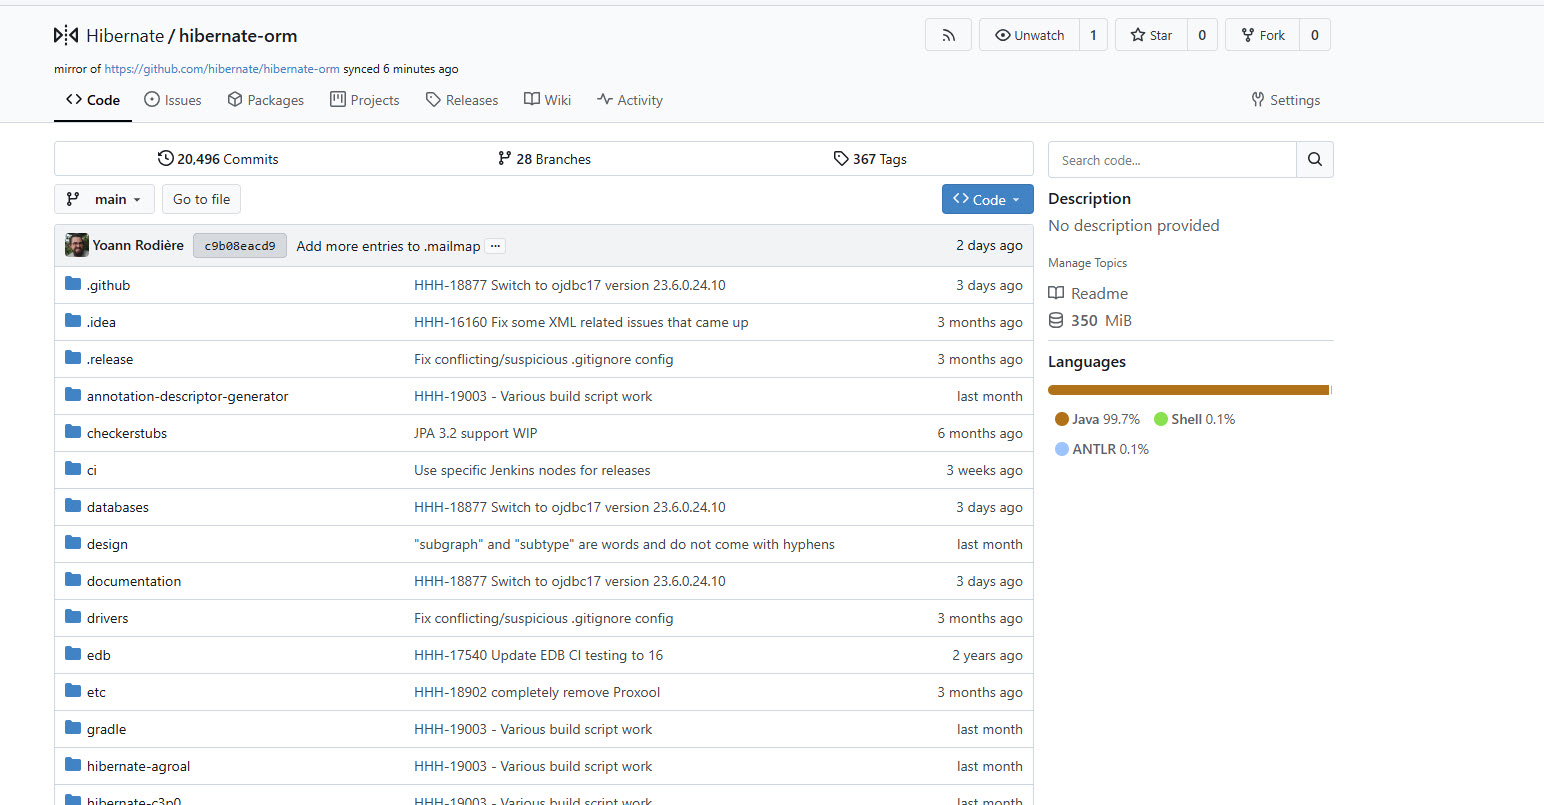Image resolution: width=1544 pixels, height=805 pixels.
Task: Switch to the Code tab
Action: [x=93, y=100]
